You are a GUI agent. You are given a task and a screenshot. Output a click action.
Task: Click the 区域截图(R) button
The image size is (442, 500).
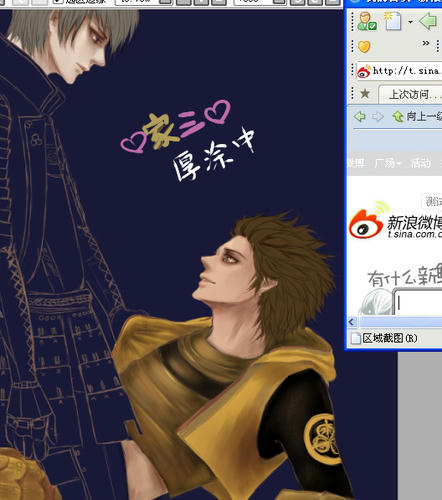click(x=384, y=338)
